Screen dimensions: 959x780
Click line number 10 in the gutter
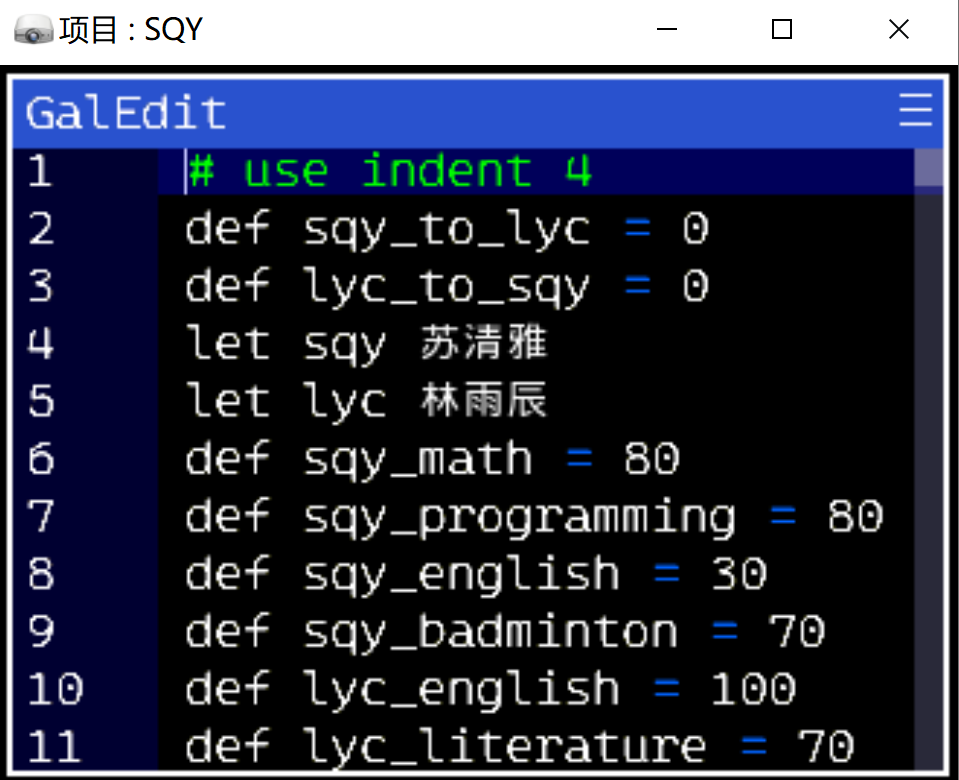tap(55, 689)
